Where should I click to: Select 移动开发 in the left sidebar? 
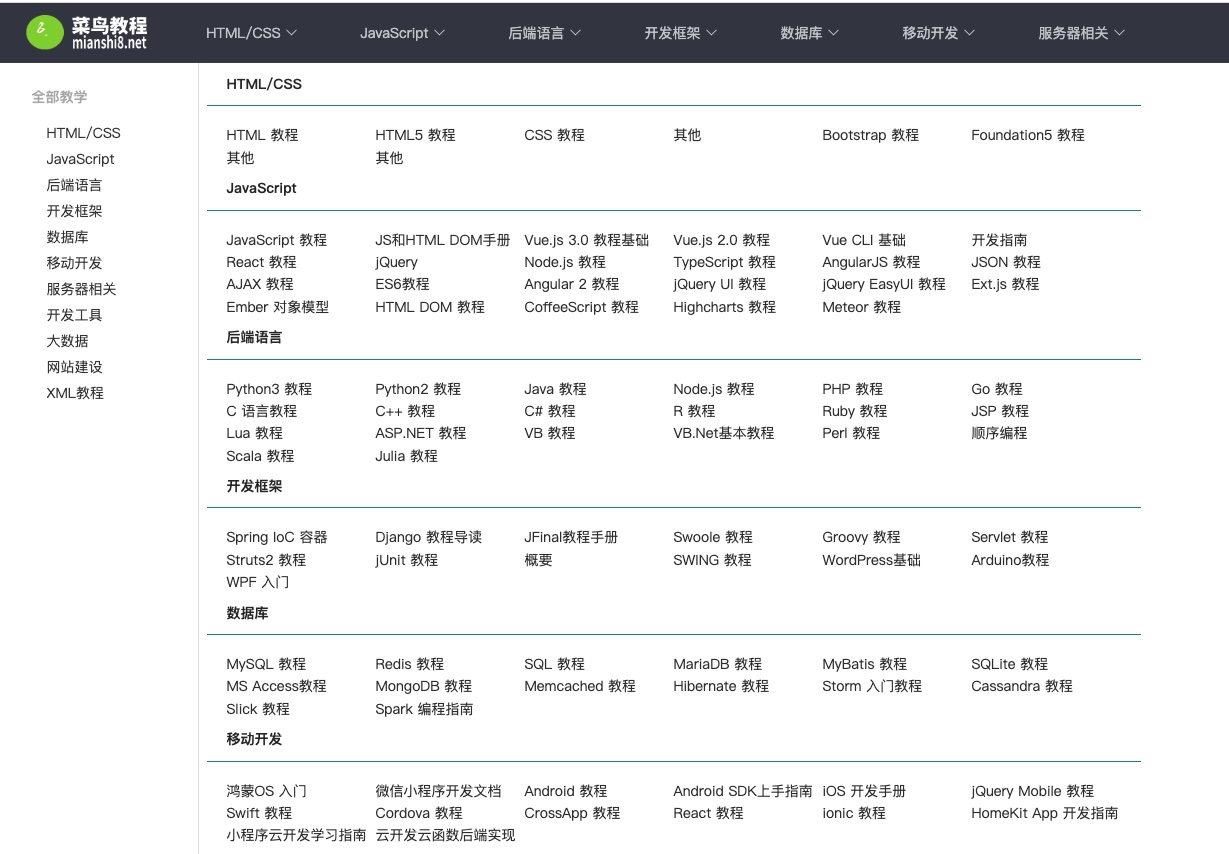74,263
